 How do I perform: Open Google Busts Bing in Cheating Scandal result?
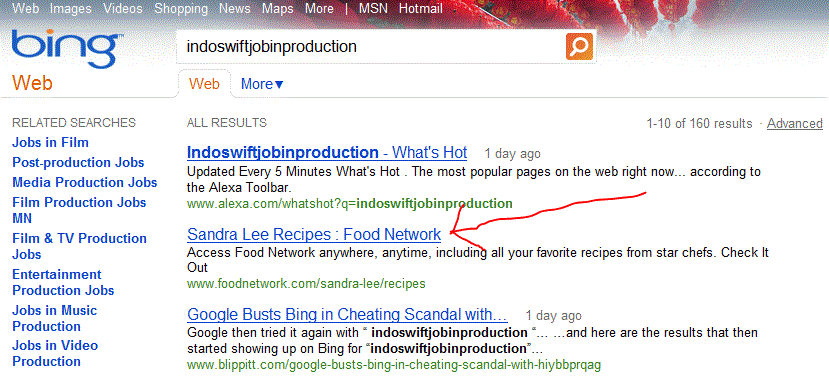pos(347,314)
